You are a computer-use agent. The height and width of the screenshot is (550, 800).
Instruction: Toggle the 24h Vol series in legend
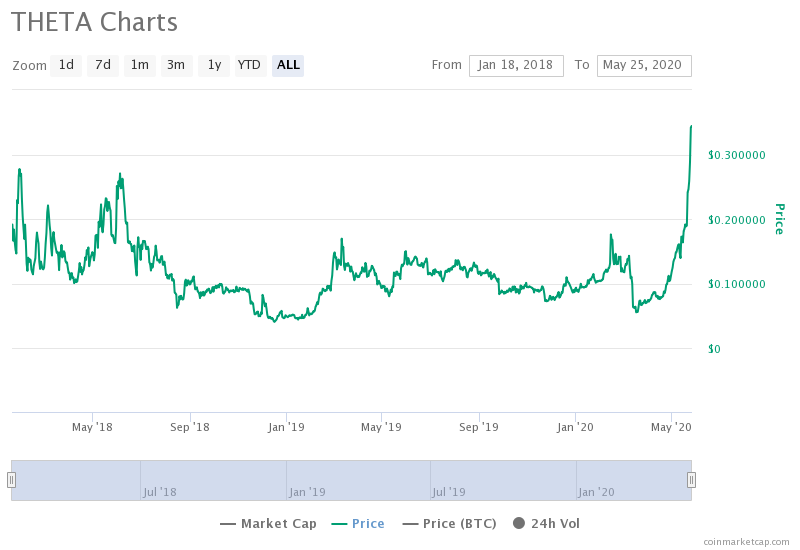(x=546, y=523)
